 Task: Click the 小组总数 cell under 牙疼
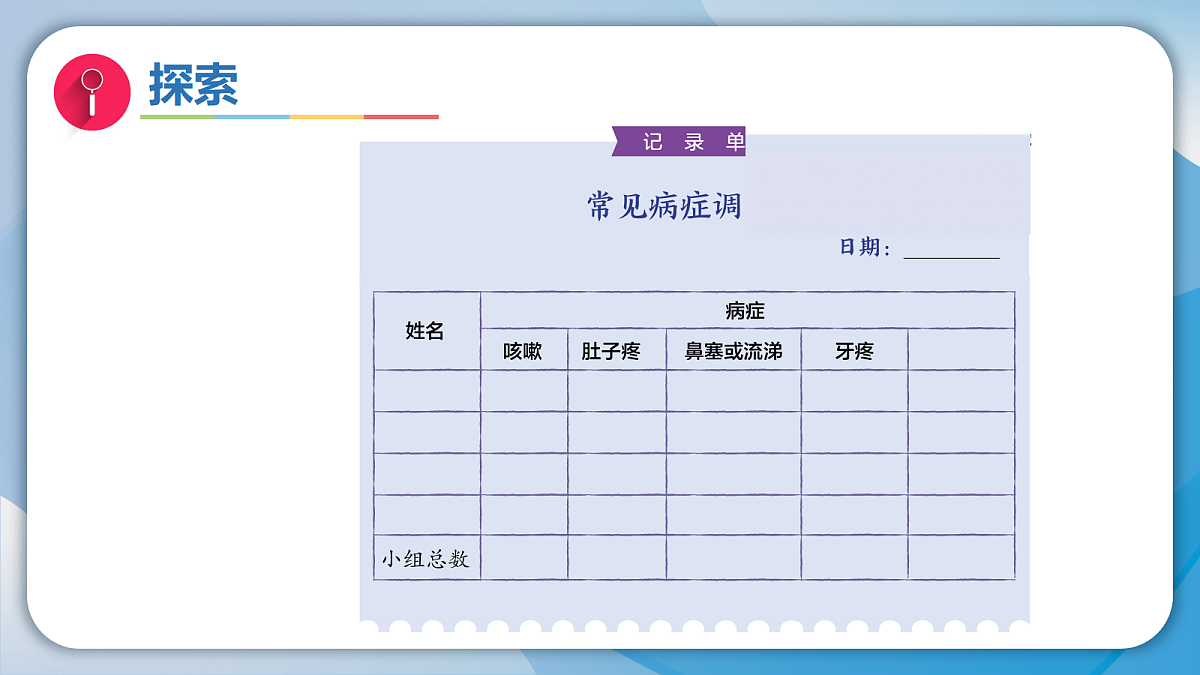tap(854, 558)
